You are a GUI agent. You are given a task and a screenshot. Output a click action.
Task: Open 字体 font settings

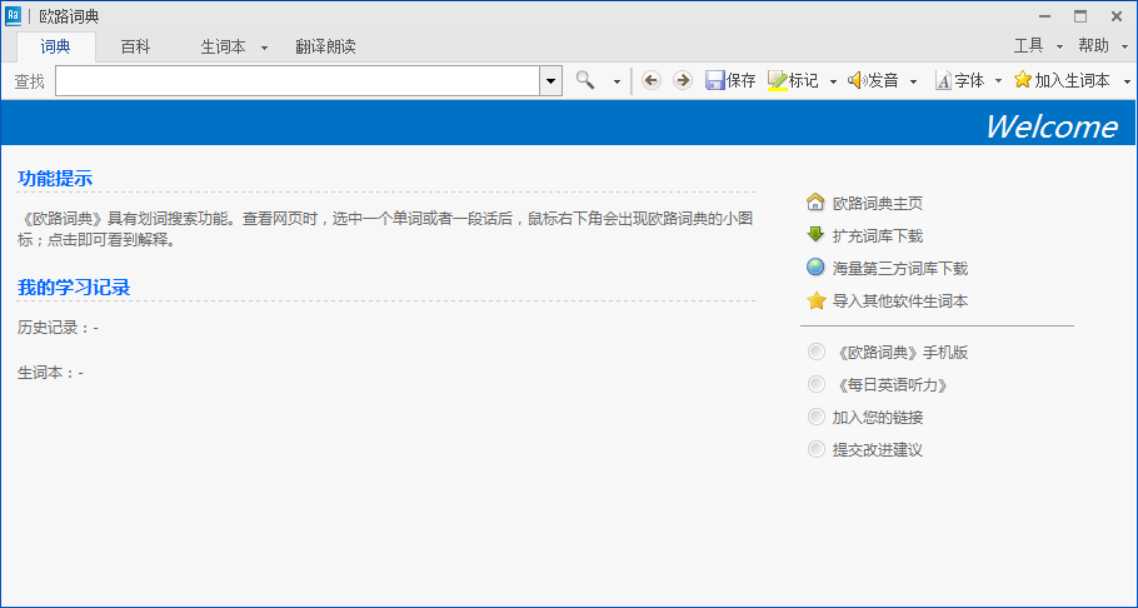click(x=959, y=81)
